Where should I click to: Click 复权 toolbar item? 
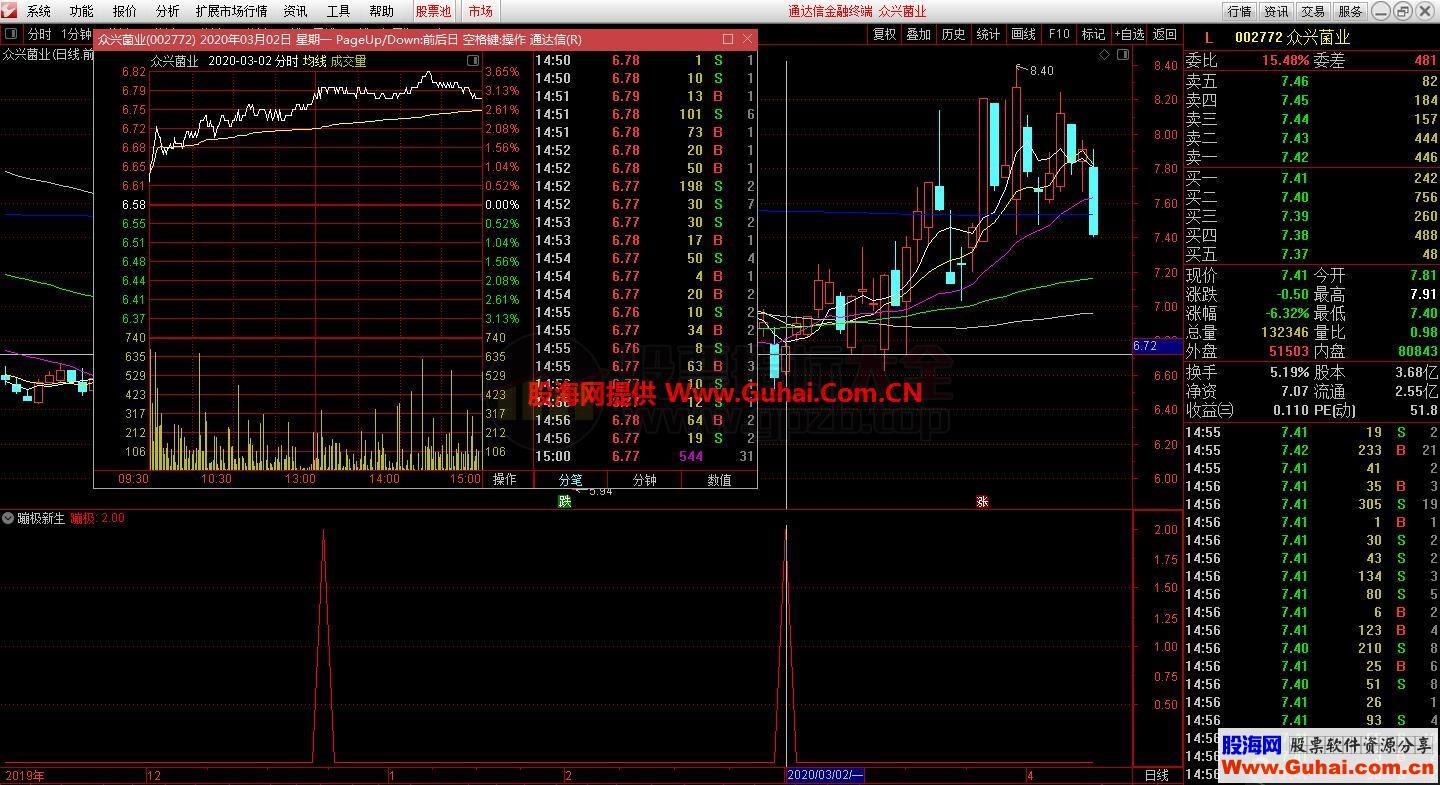pyautogui.click(x=884, y=34)
